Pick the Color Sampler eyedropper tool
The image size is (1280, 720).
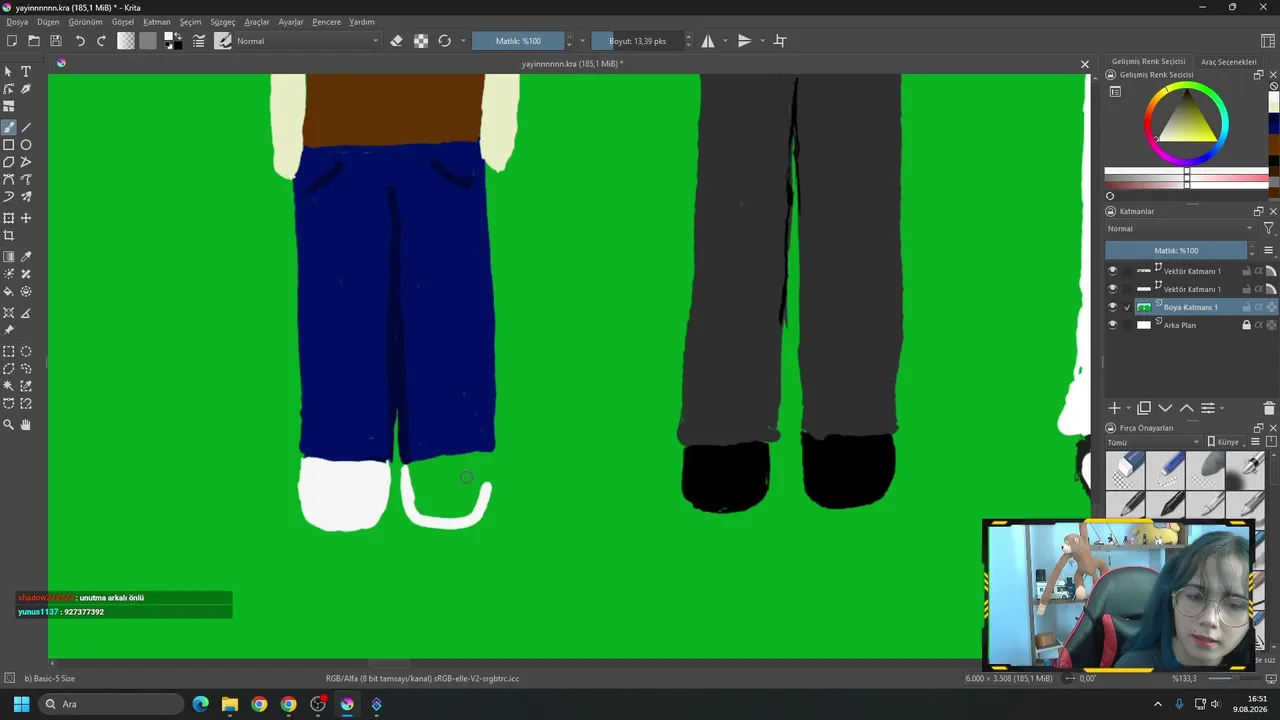coord(26,257)
